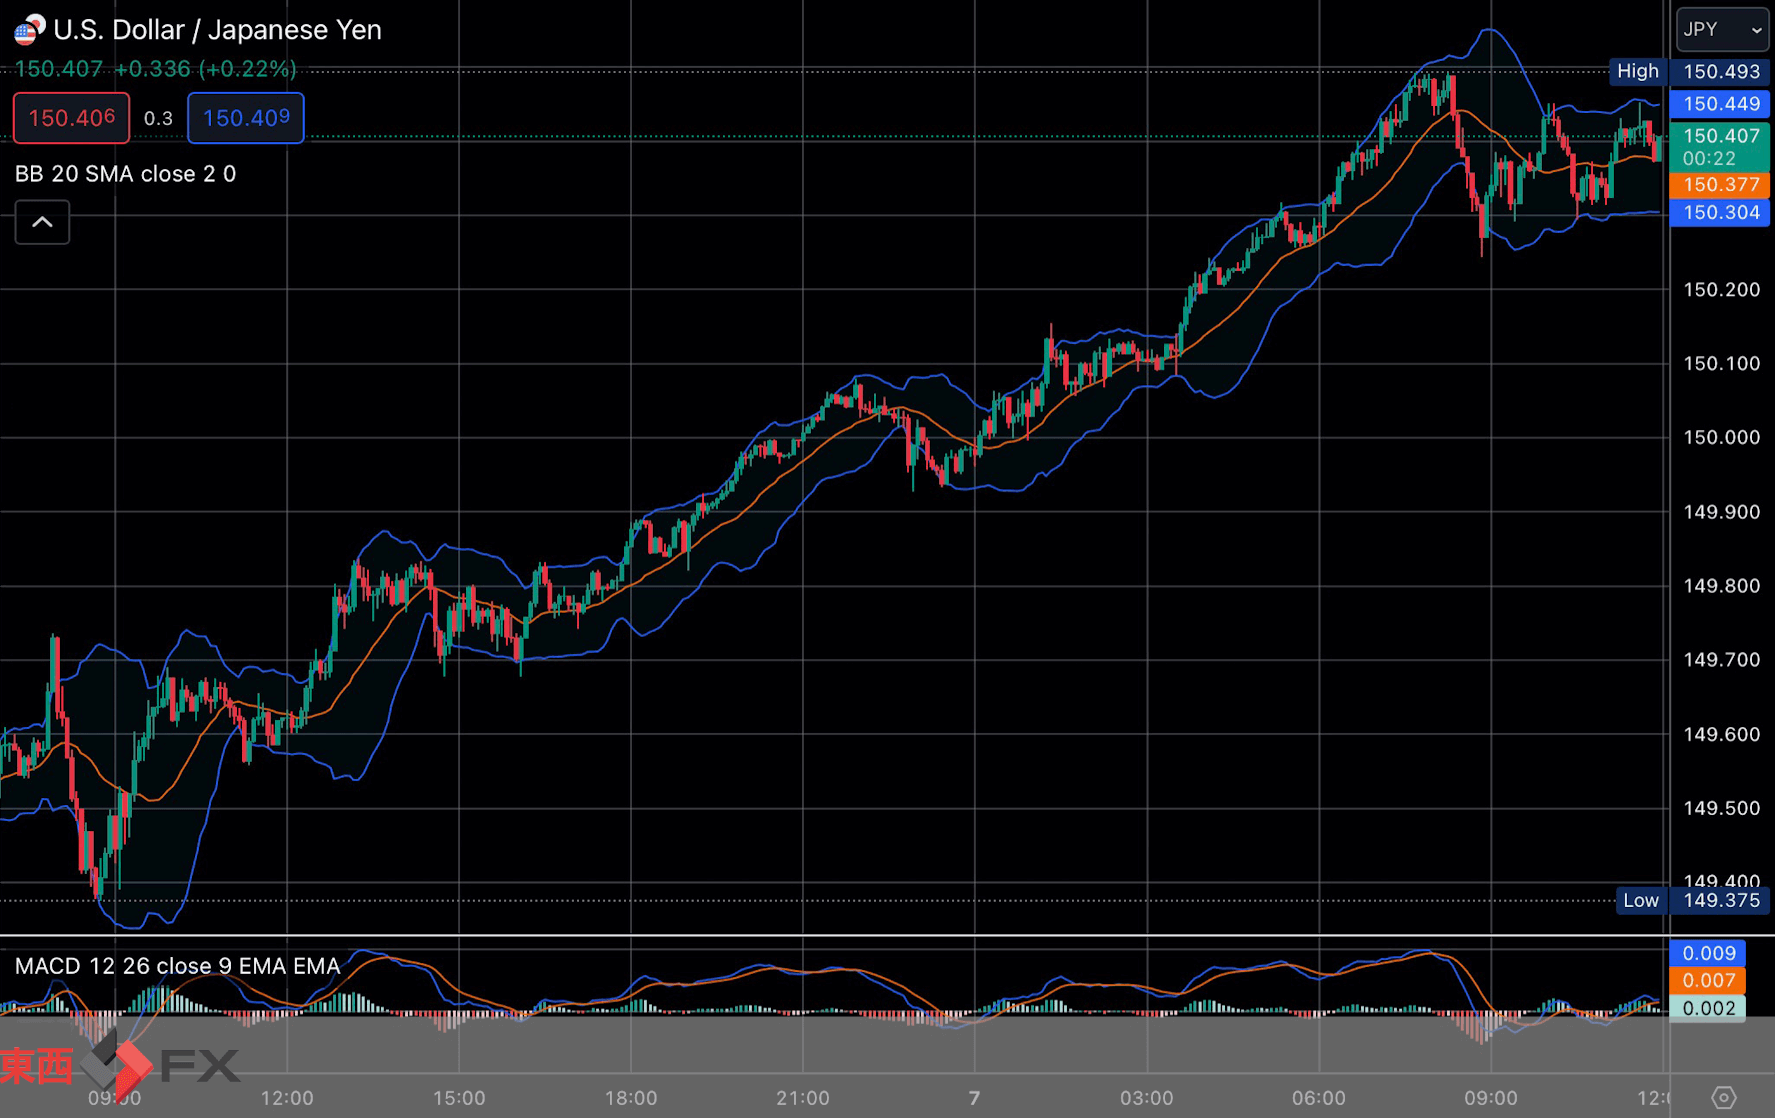Click the U.S. Dollar / Japanese Yen title
1775x1118 pixels.
tap(217, 30)
